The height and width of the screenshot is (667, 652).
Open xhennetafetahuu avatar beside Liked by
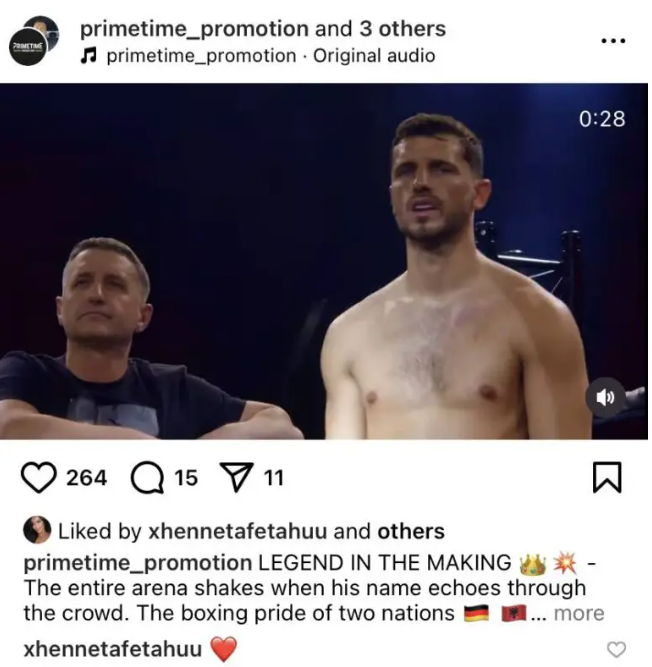click(x=37, y=530)
